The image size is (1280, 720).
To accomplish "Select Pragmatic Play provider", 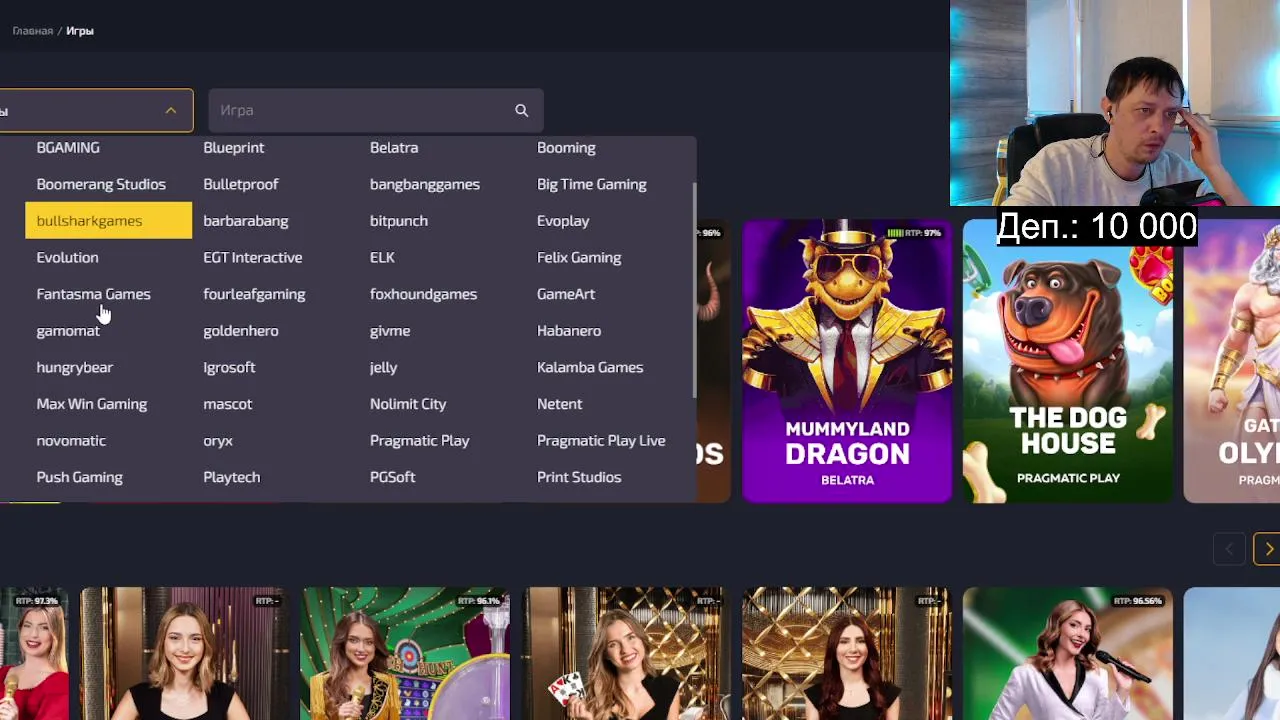I will coord(419,441).
